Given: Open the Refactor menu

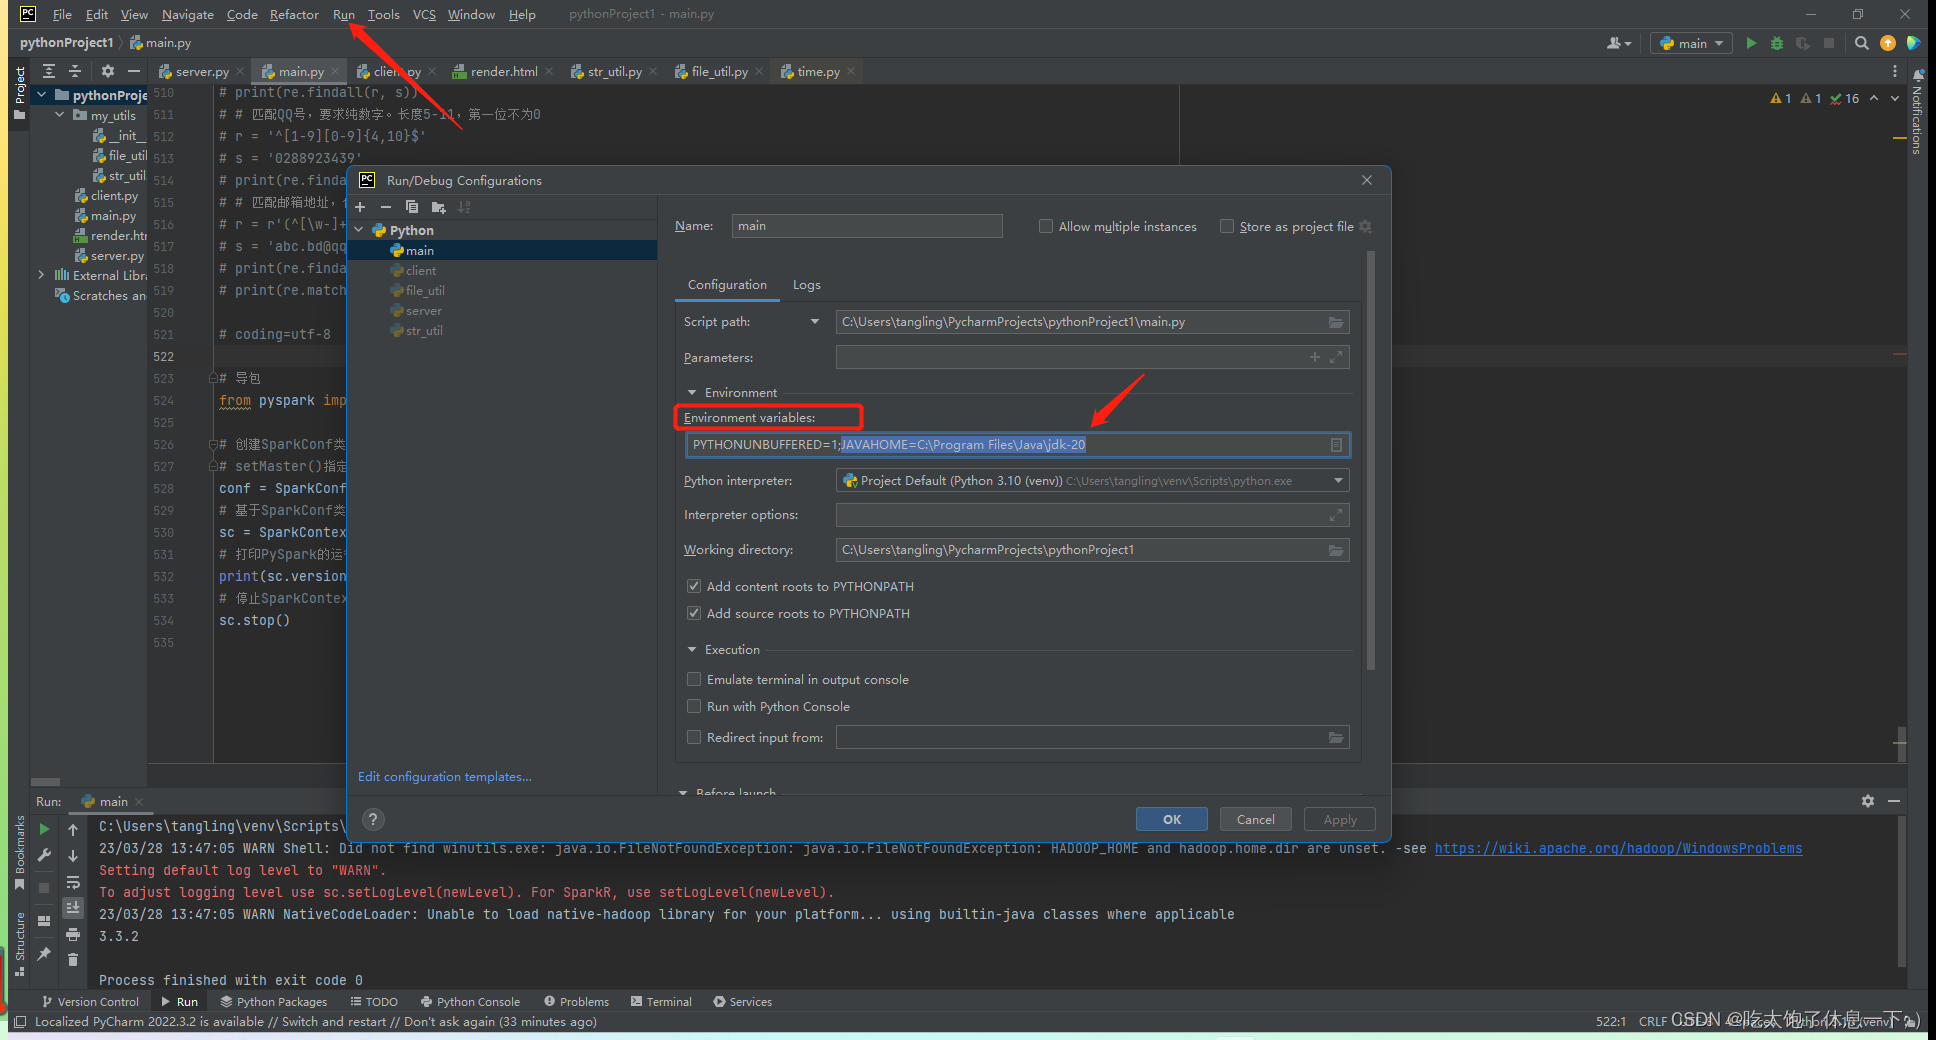Looking at the screenshot, I should [294, 14].
